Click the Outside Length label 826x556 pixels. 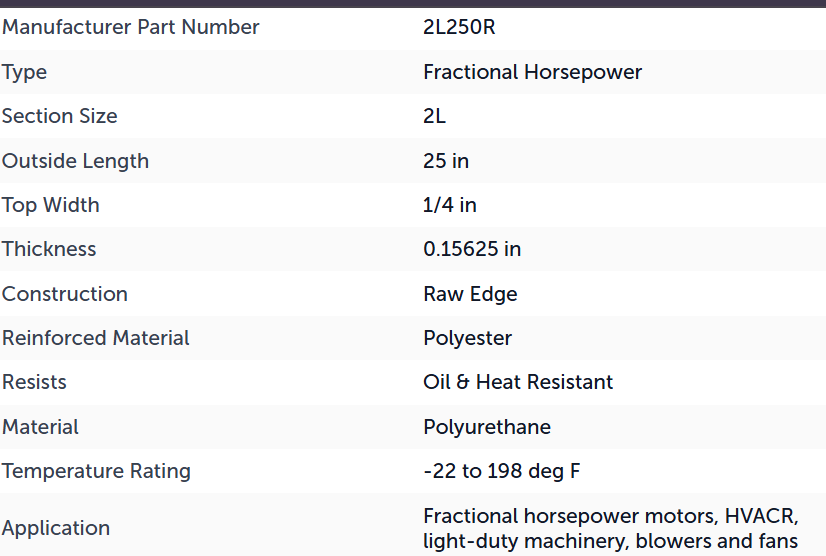(x=75, y=161)
